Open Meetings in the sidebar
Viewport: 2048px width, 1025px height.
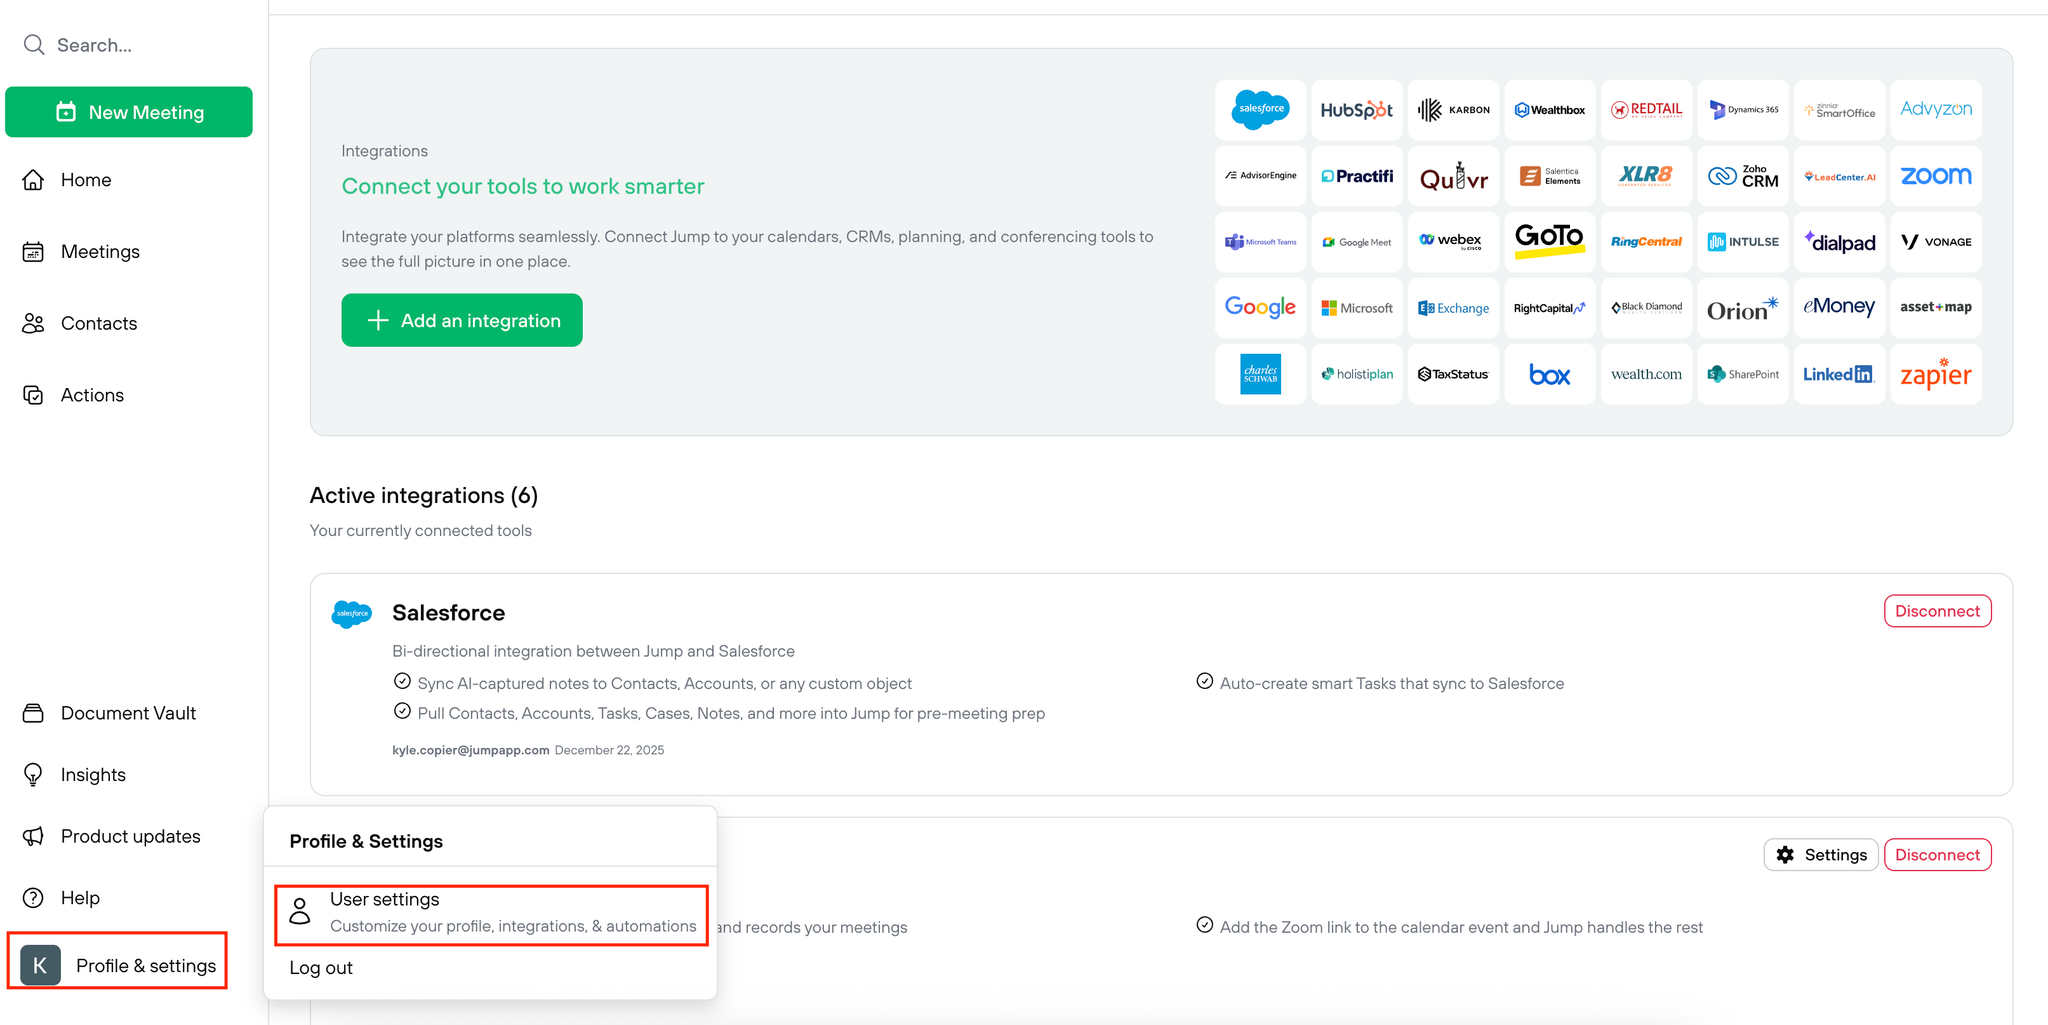[100, 251]
